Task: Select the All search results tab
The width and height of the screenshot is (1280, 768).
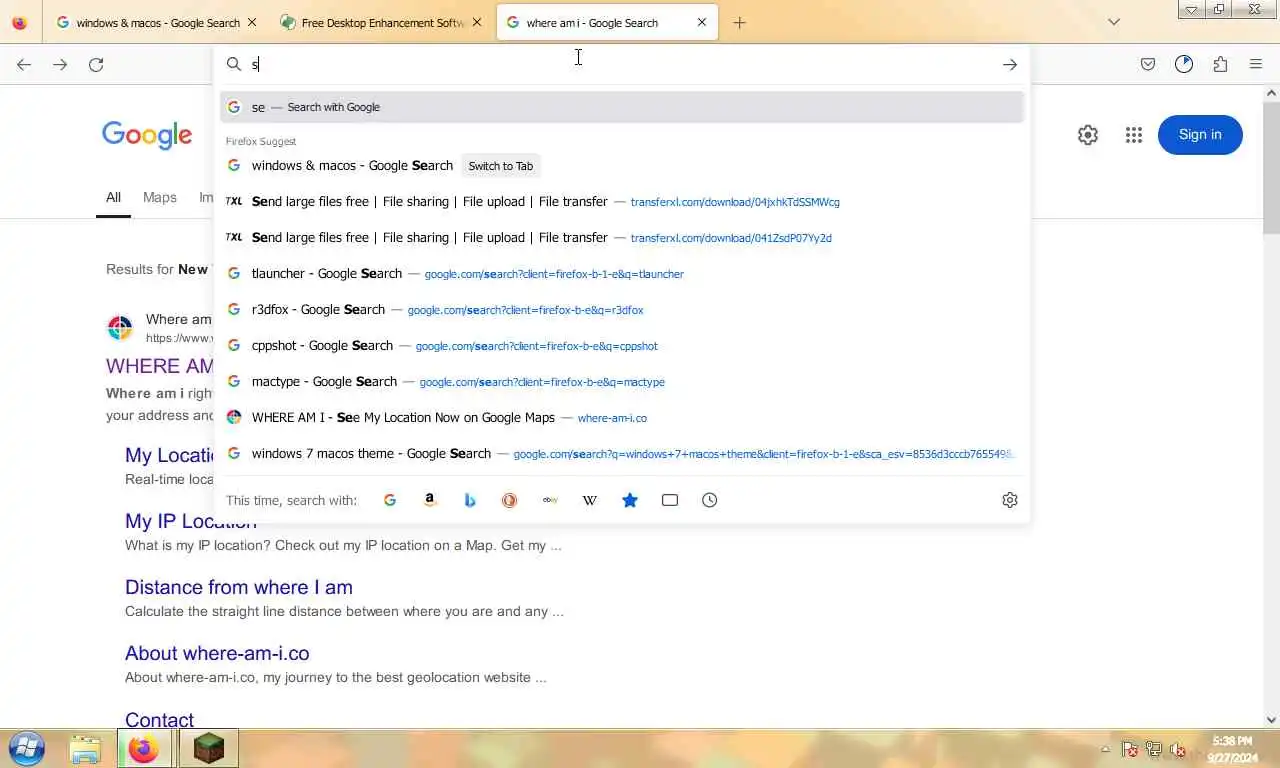Action: [113, 198]
